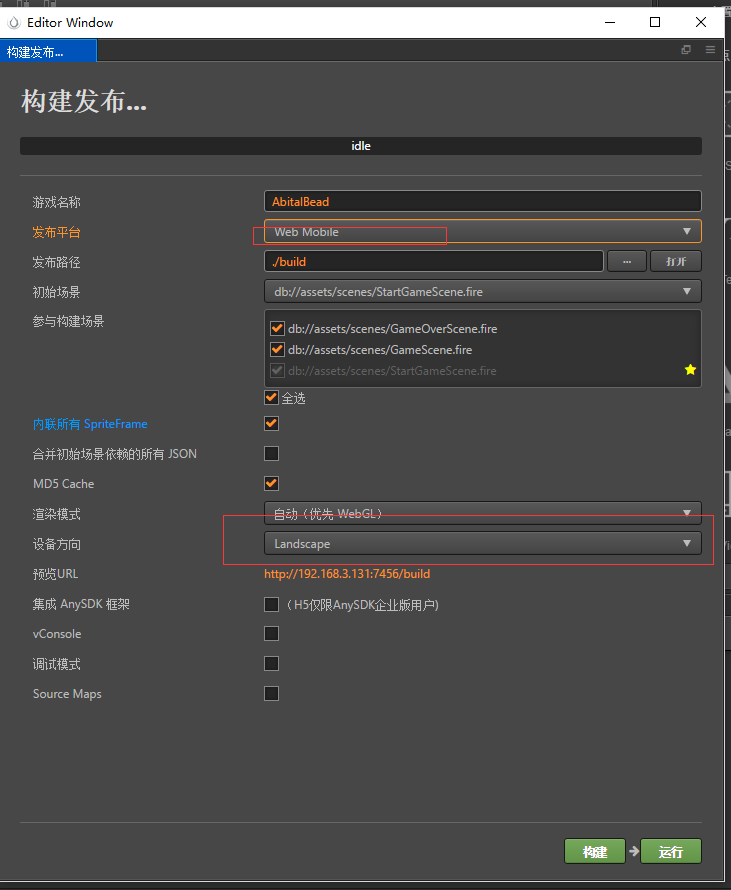731x890 pixels.
Task: Click the green 构建 build button
Action: [595, 851]
